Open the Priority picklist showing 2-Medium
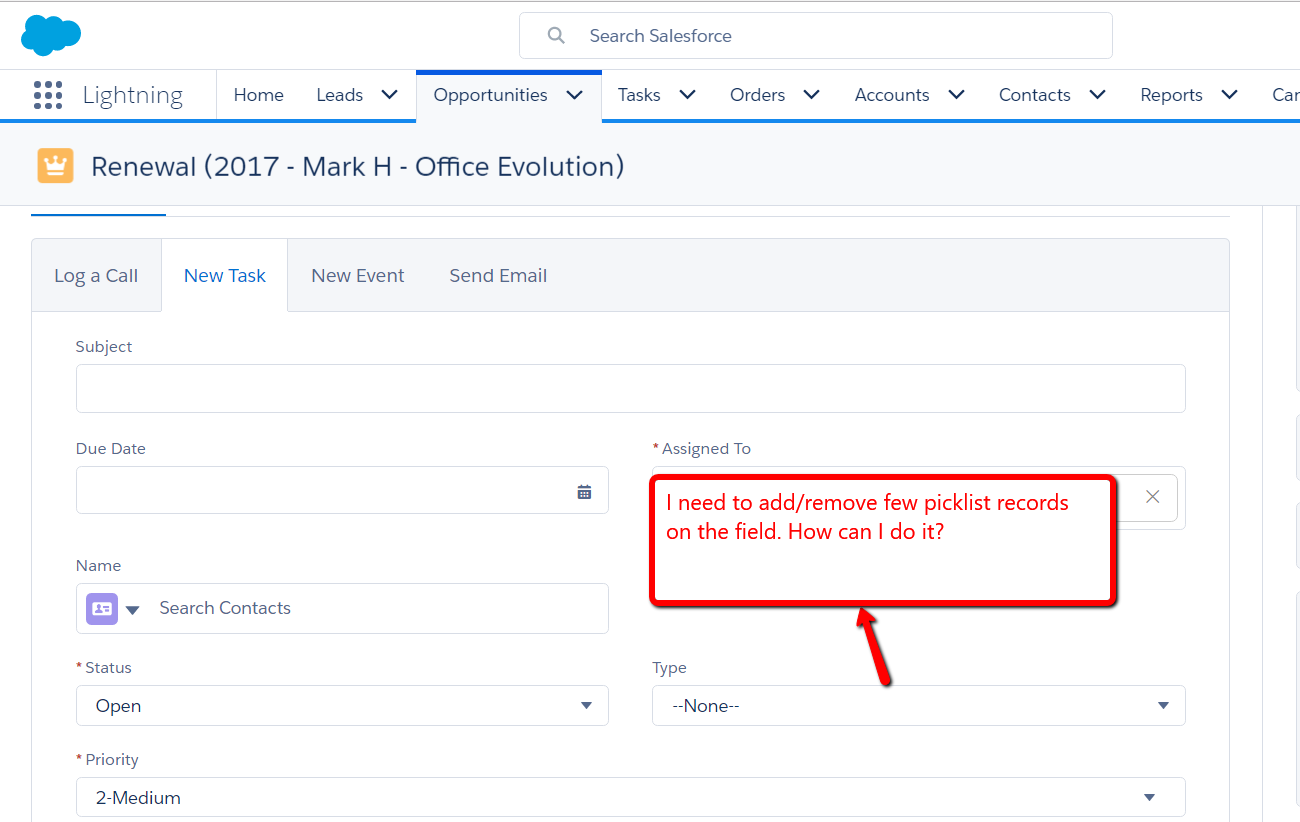This screenshot has width=1300, height=822. (x=631, y=798)
